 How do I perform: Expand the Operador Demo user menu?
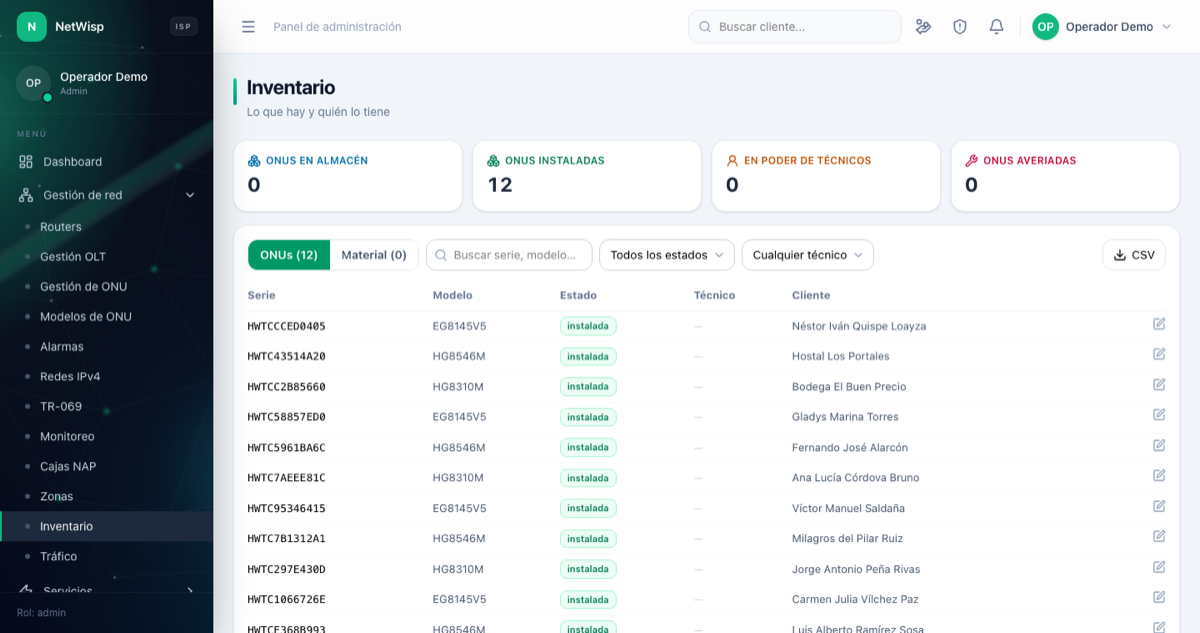click(x=1101, y=27)
